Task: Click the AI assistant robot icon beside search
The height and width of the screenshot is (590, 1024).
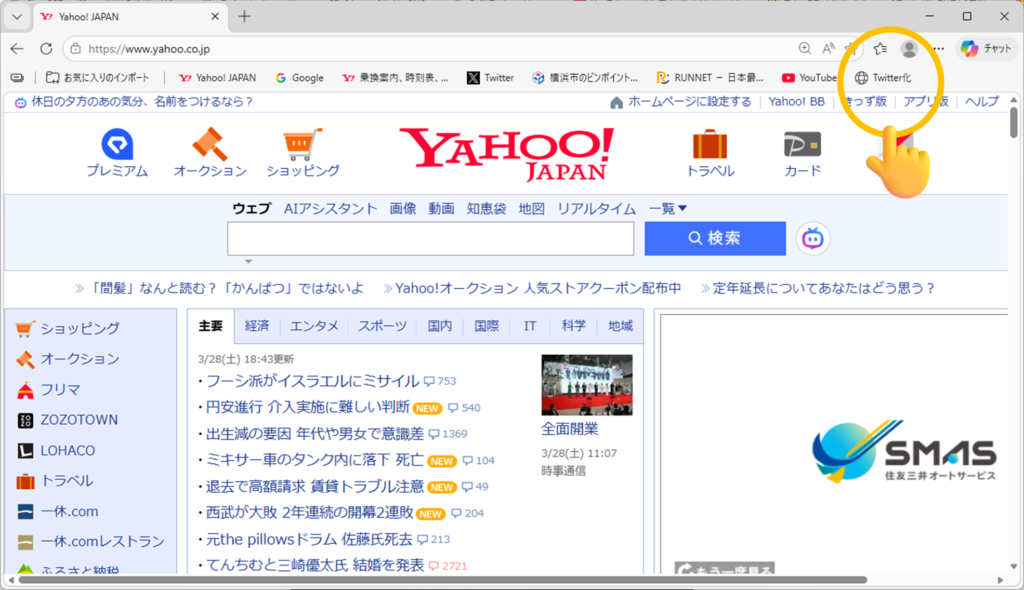Action: coord(813,238)
